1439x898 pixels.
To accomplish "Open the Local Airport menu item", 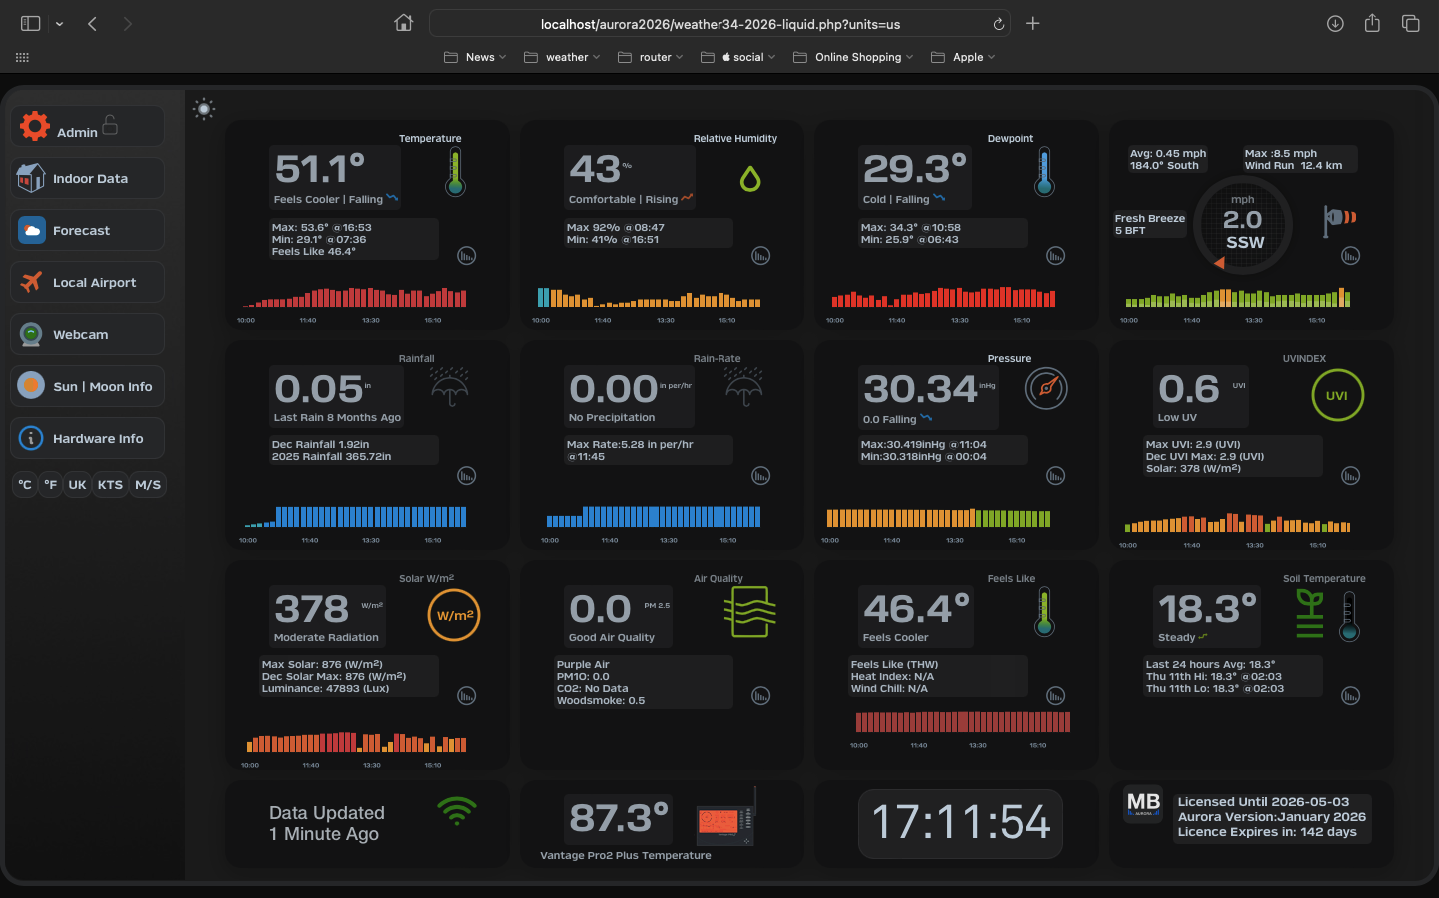I will (x=87, y=283).
